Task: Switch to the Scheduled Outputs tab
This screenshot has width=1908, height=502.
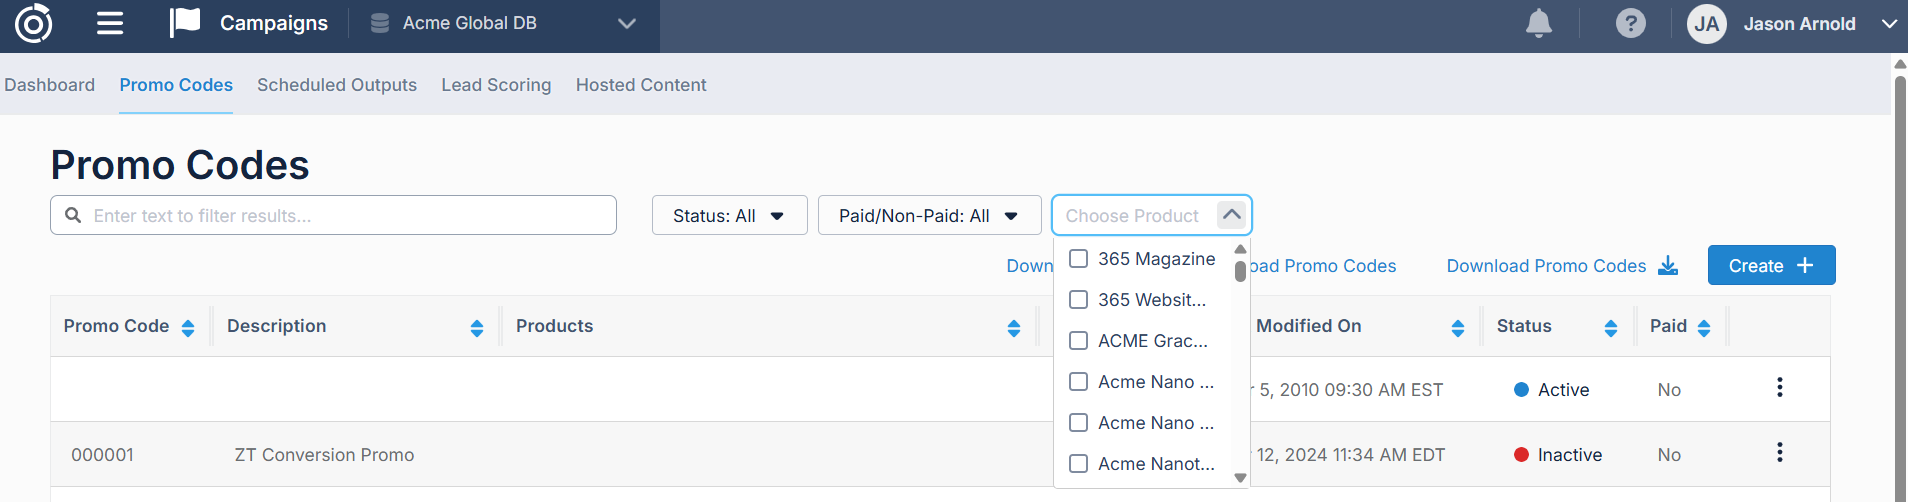Action: click(x=337, y=85)
